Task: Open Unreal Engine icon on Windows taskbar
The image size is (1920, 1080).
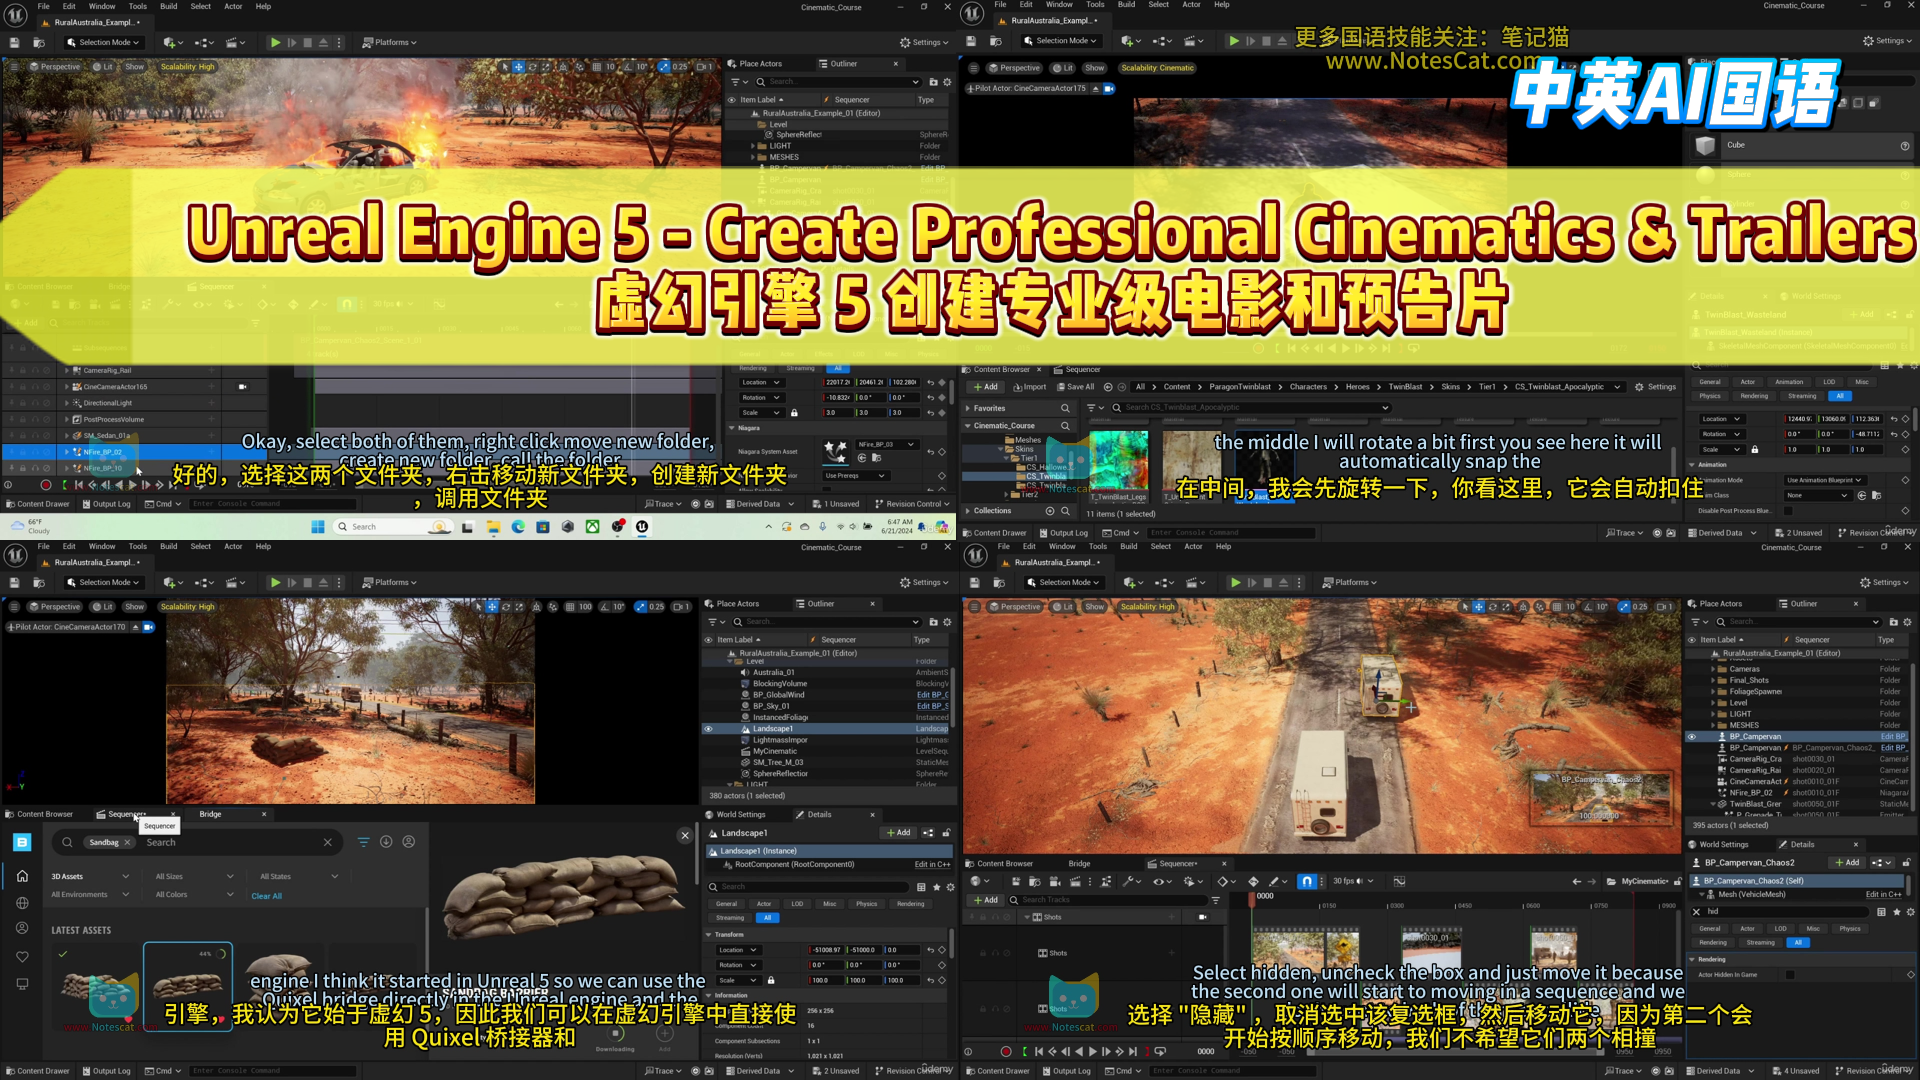Action: coord(642,526)
